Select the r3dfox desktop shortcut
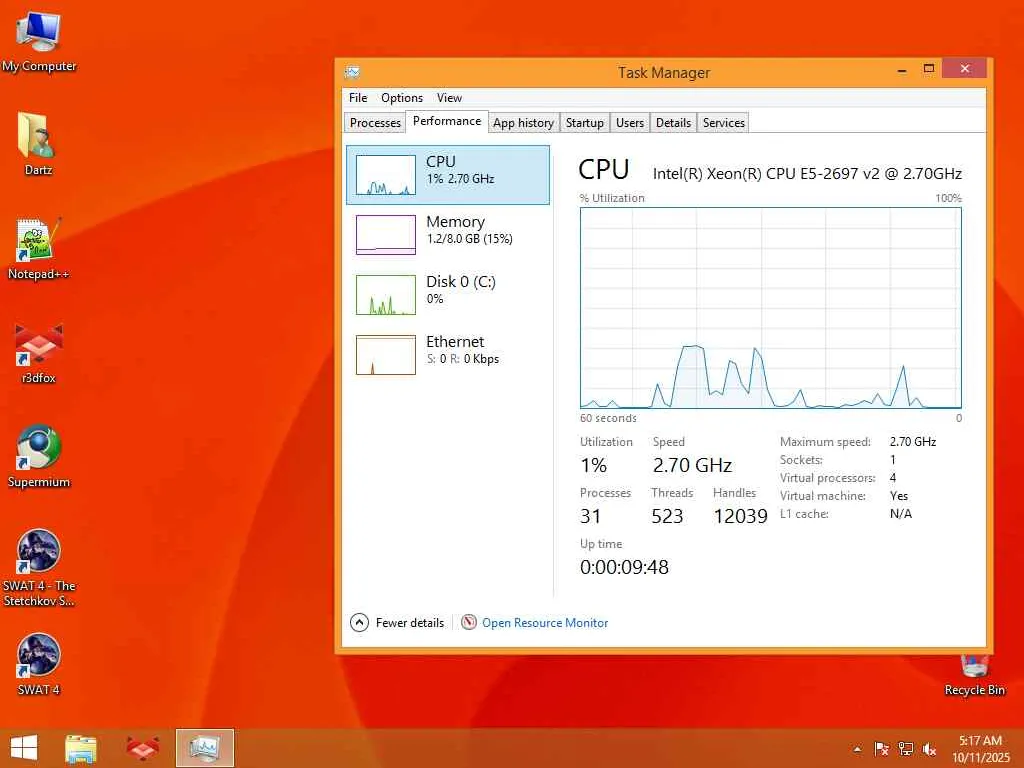 (x=39, y=353)
